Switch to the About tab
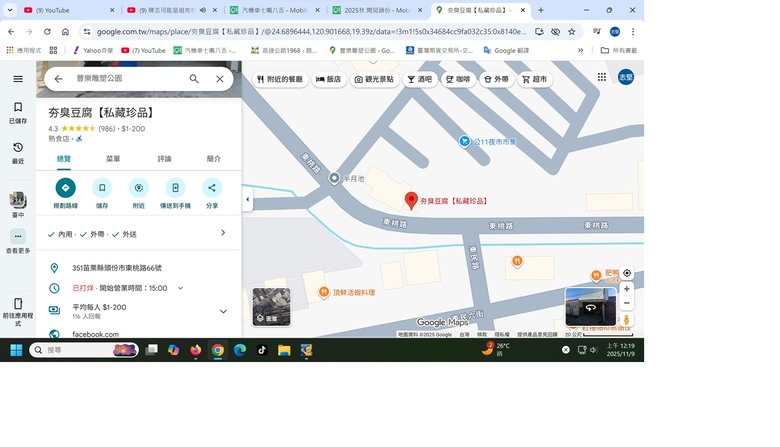780x447 pixels. 213,159
